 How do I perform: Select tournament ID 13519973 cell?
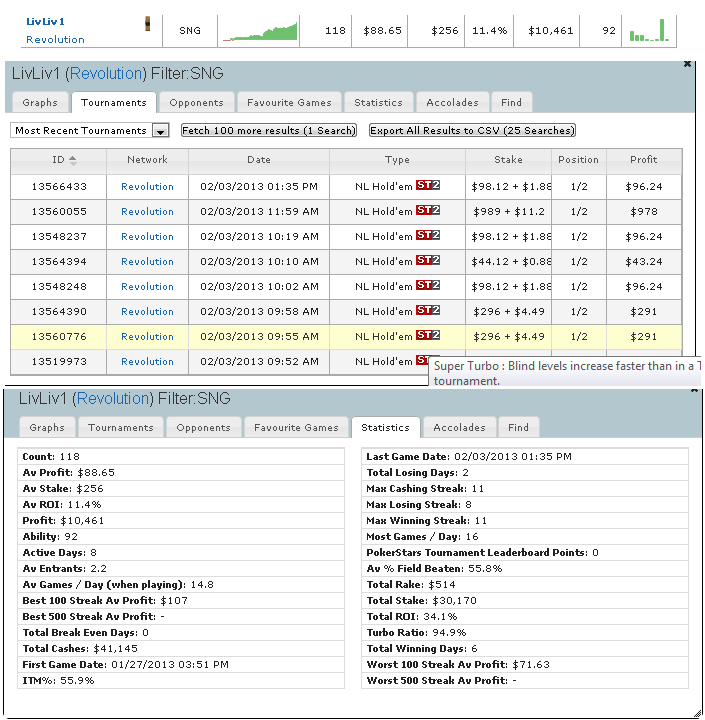59,362
